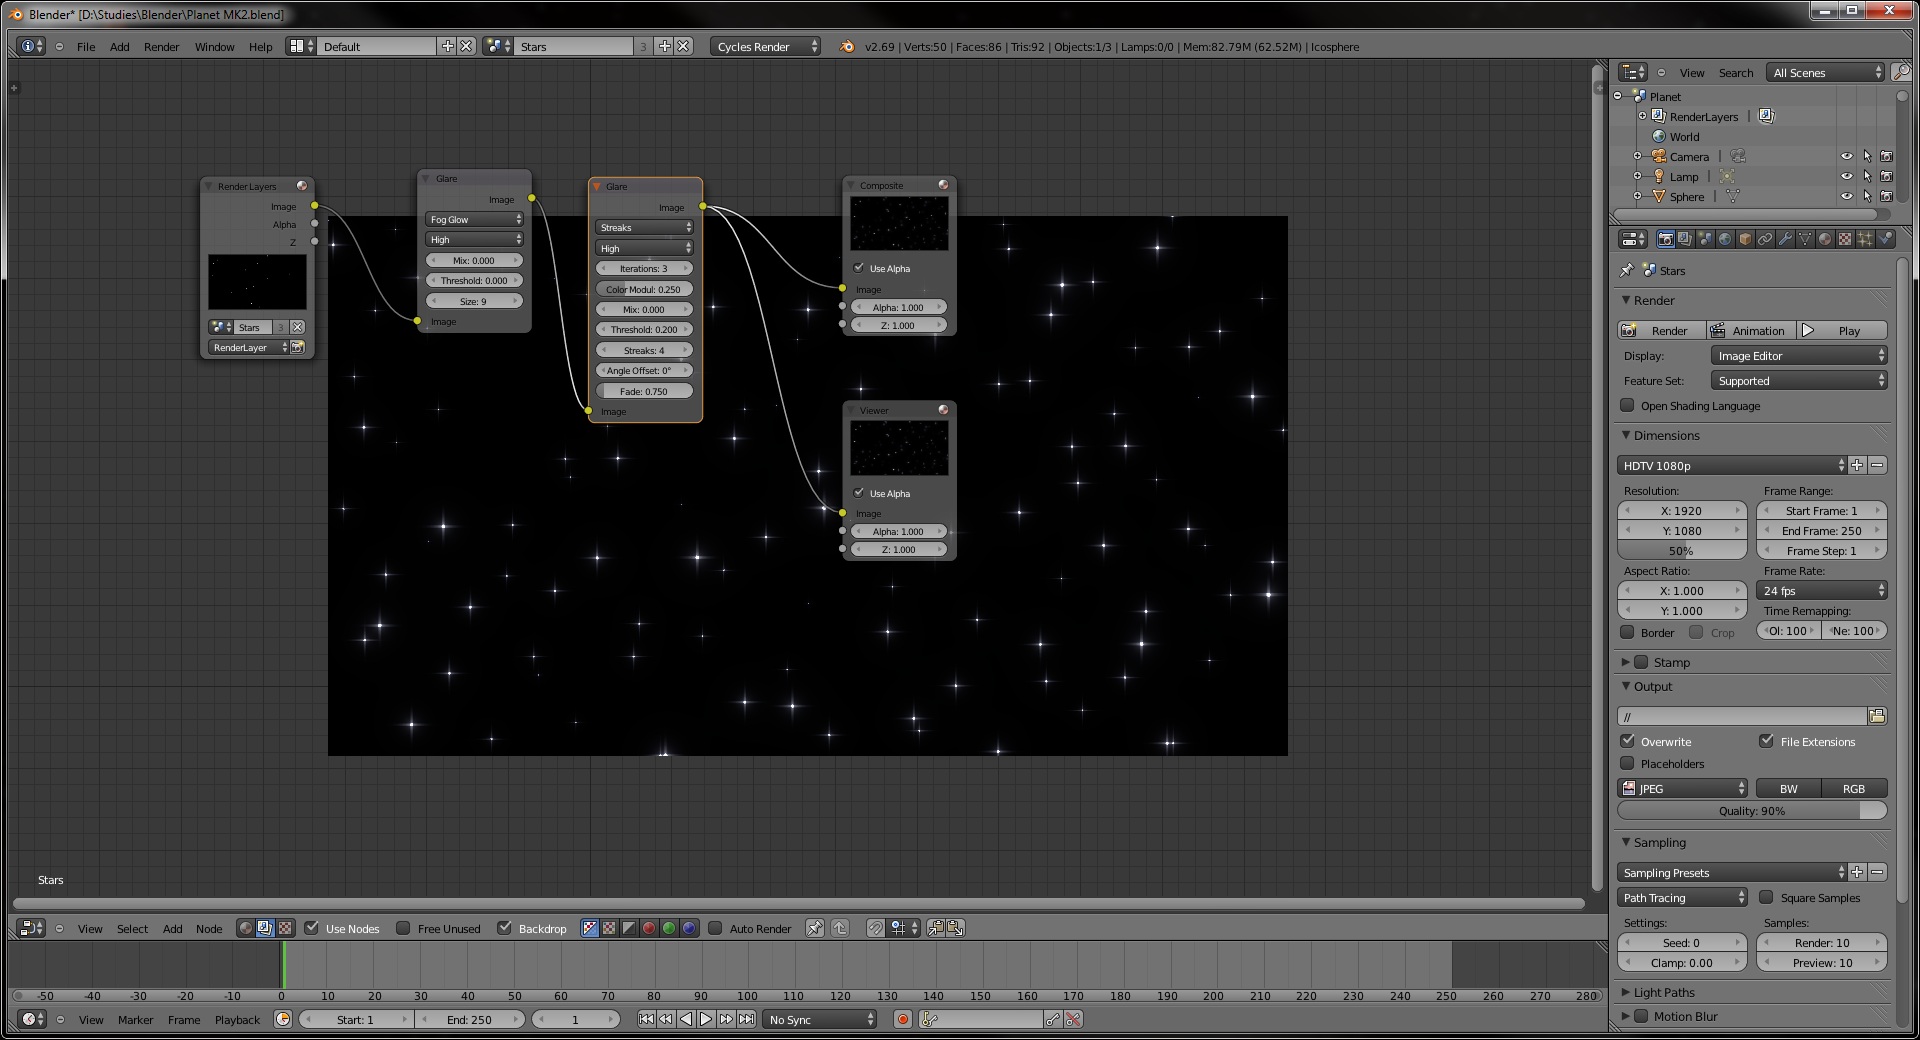Click the outliner filter magnifier icon

[x=1901, y=72]
